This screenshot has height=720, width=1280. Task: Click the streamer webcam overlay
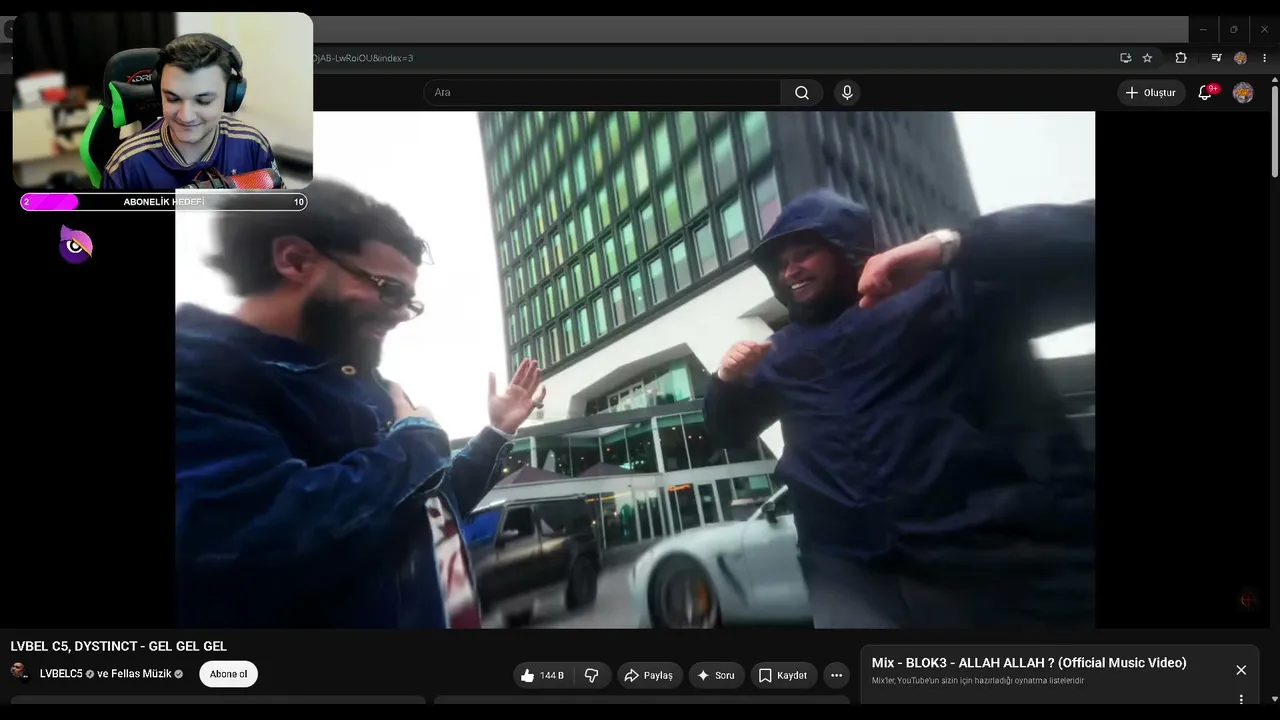163,101
